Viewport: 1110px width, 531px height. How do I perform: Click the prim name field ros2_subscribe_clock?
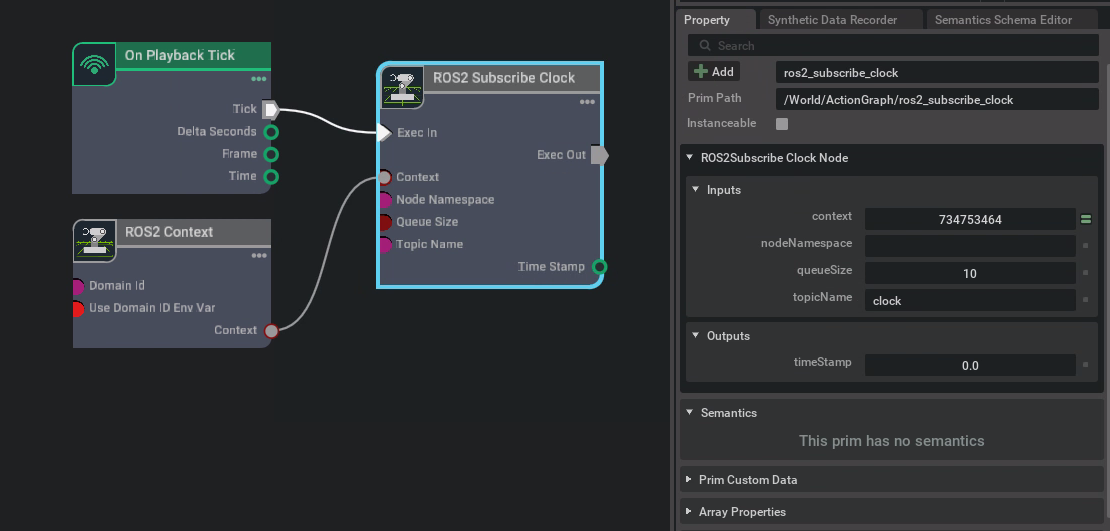click(x=937, y=72)
